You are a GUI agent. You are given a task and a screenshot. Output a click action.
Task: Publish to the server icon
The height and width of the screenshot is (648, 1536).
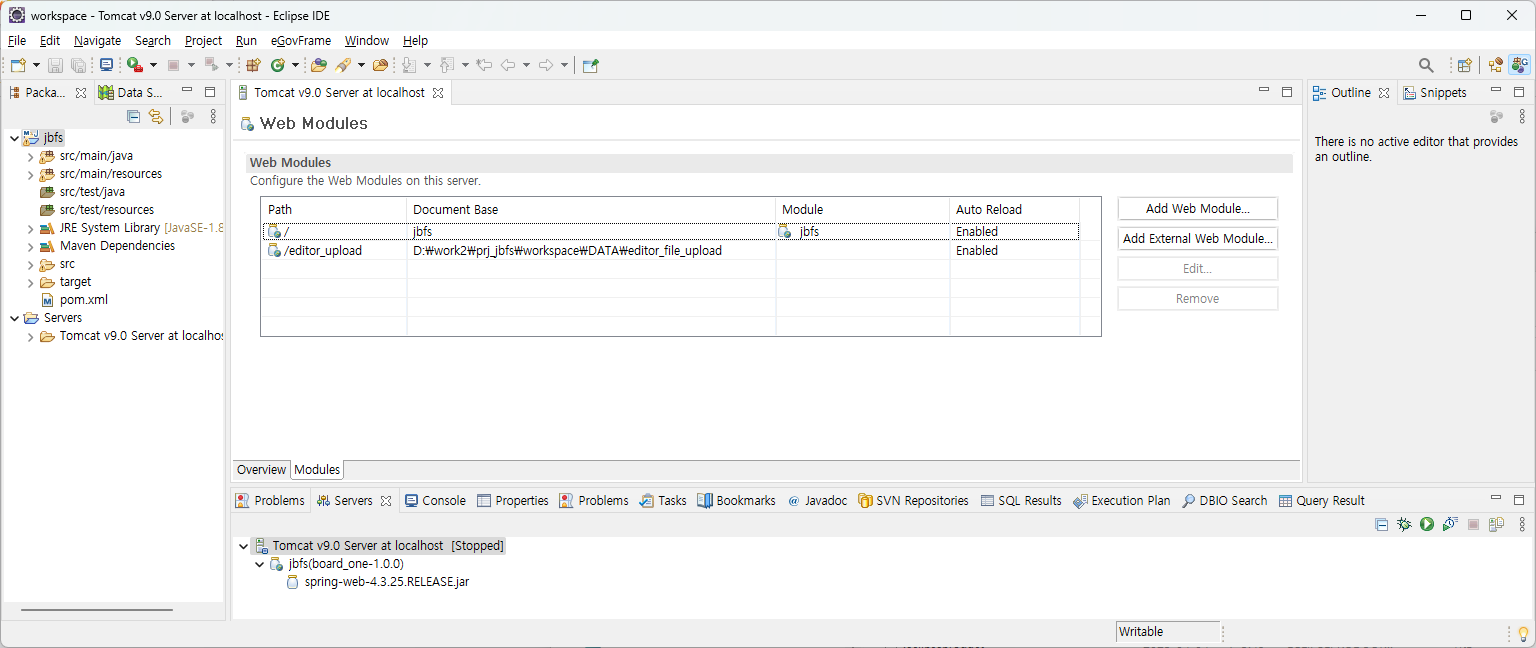click(x=1496, y=524)
